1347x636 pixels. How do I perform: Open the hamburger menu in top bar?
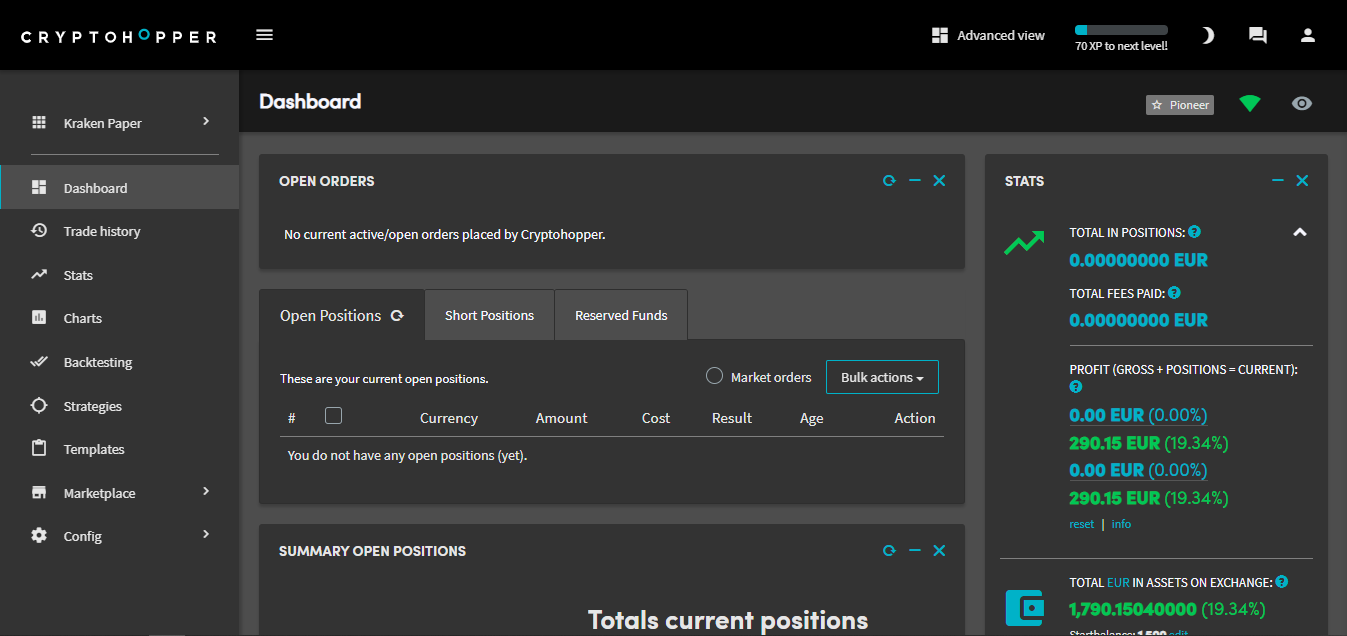[264, 35]
